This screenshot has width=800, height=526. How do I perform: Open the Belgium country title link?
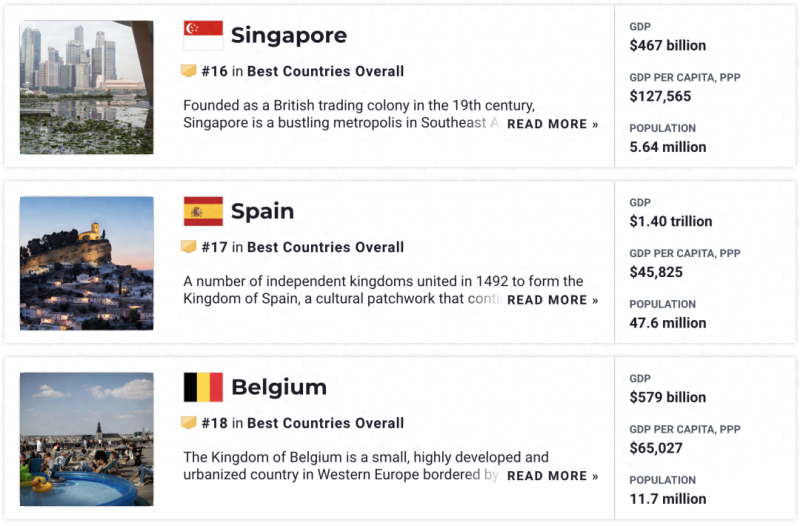click(278, 388)
